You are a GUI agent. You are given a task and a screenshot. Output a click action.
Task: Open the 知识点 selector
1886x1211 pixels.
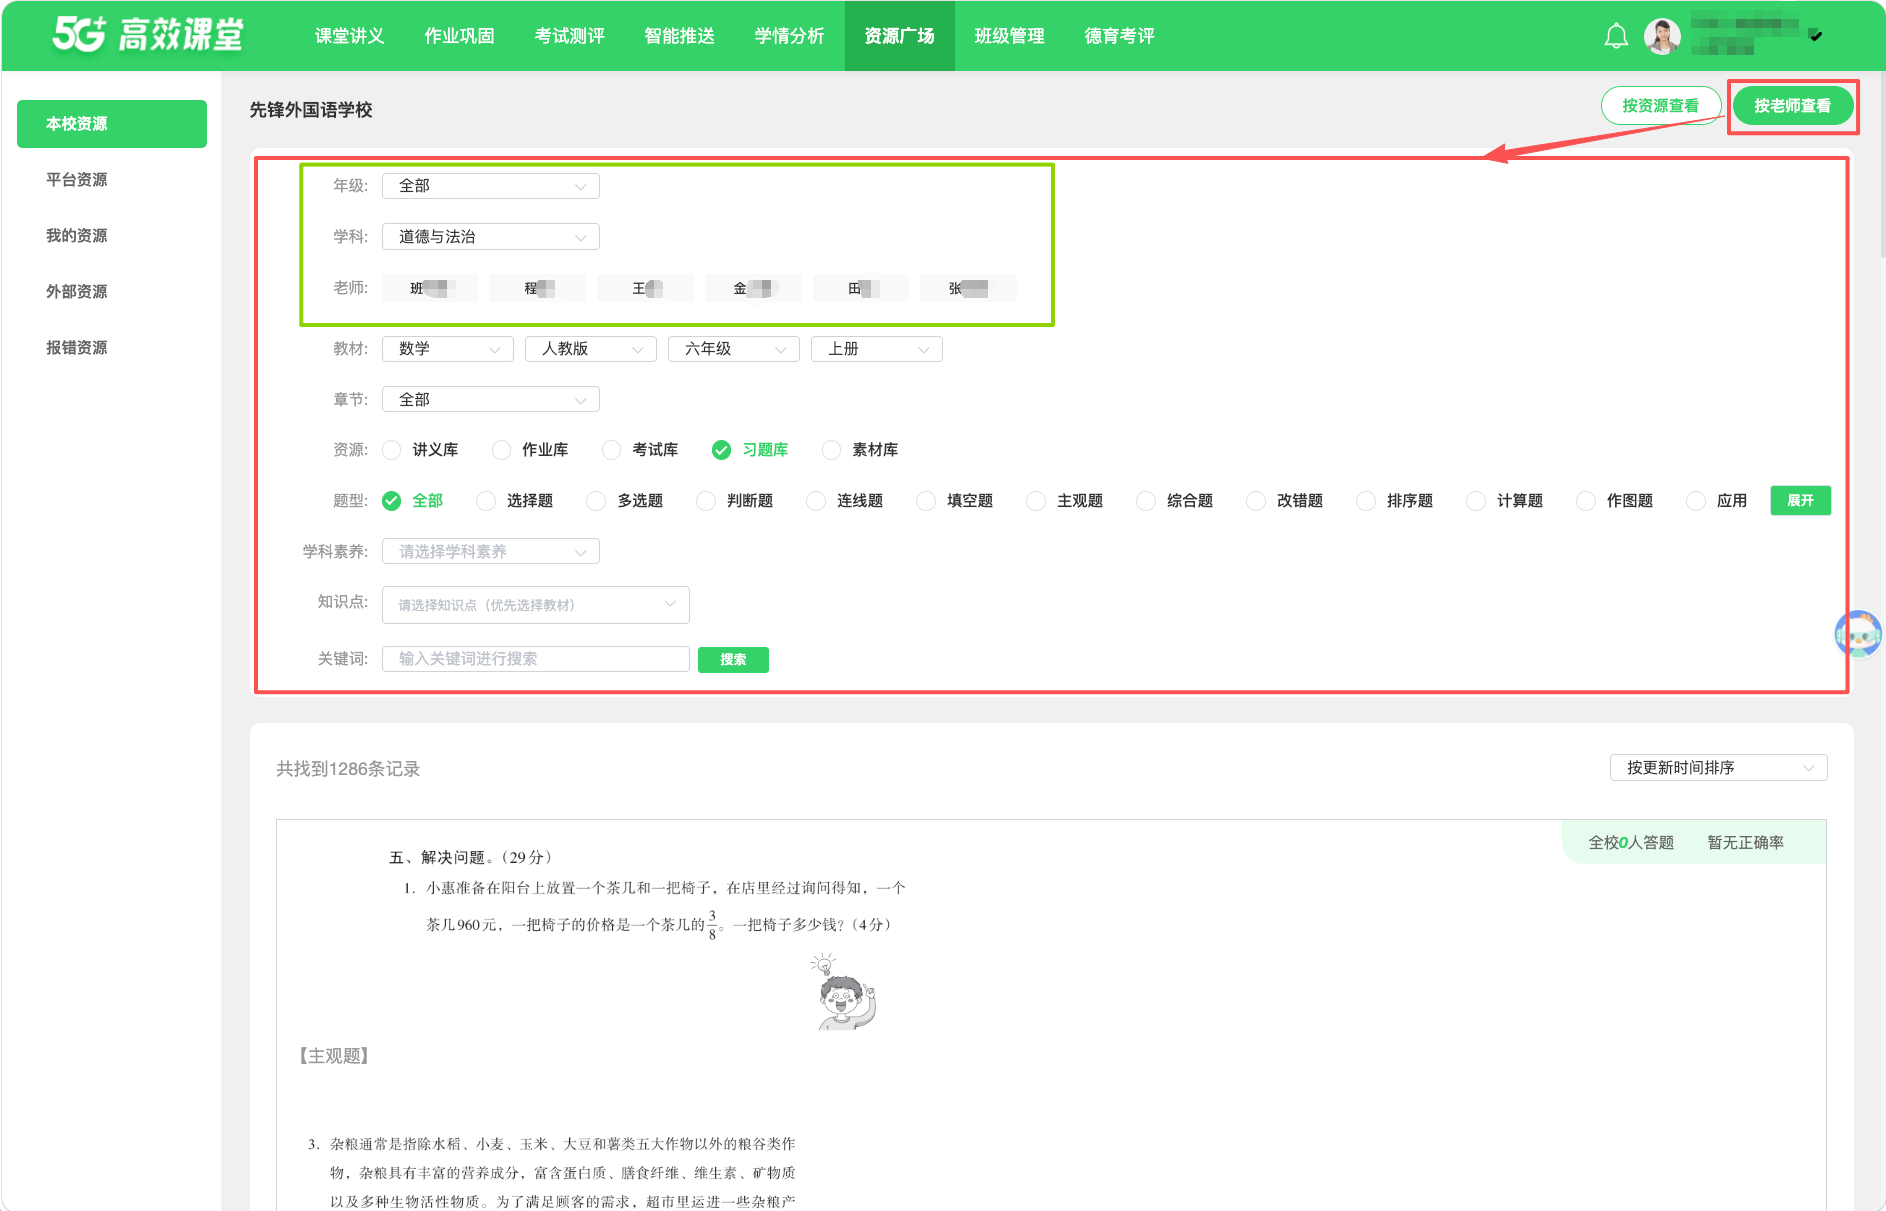(x=536, y=605)
